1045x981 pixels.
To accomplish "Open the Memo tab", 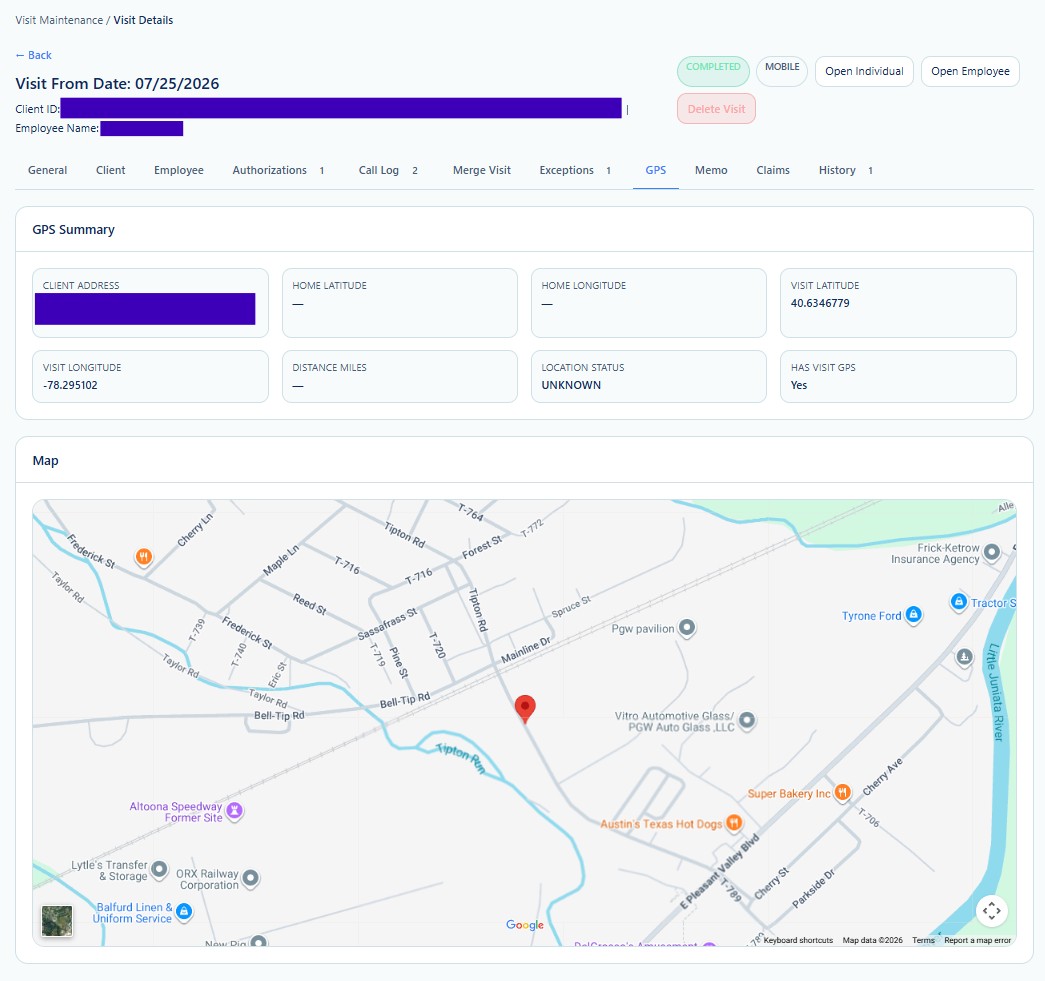I will coord(711,170).
